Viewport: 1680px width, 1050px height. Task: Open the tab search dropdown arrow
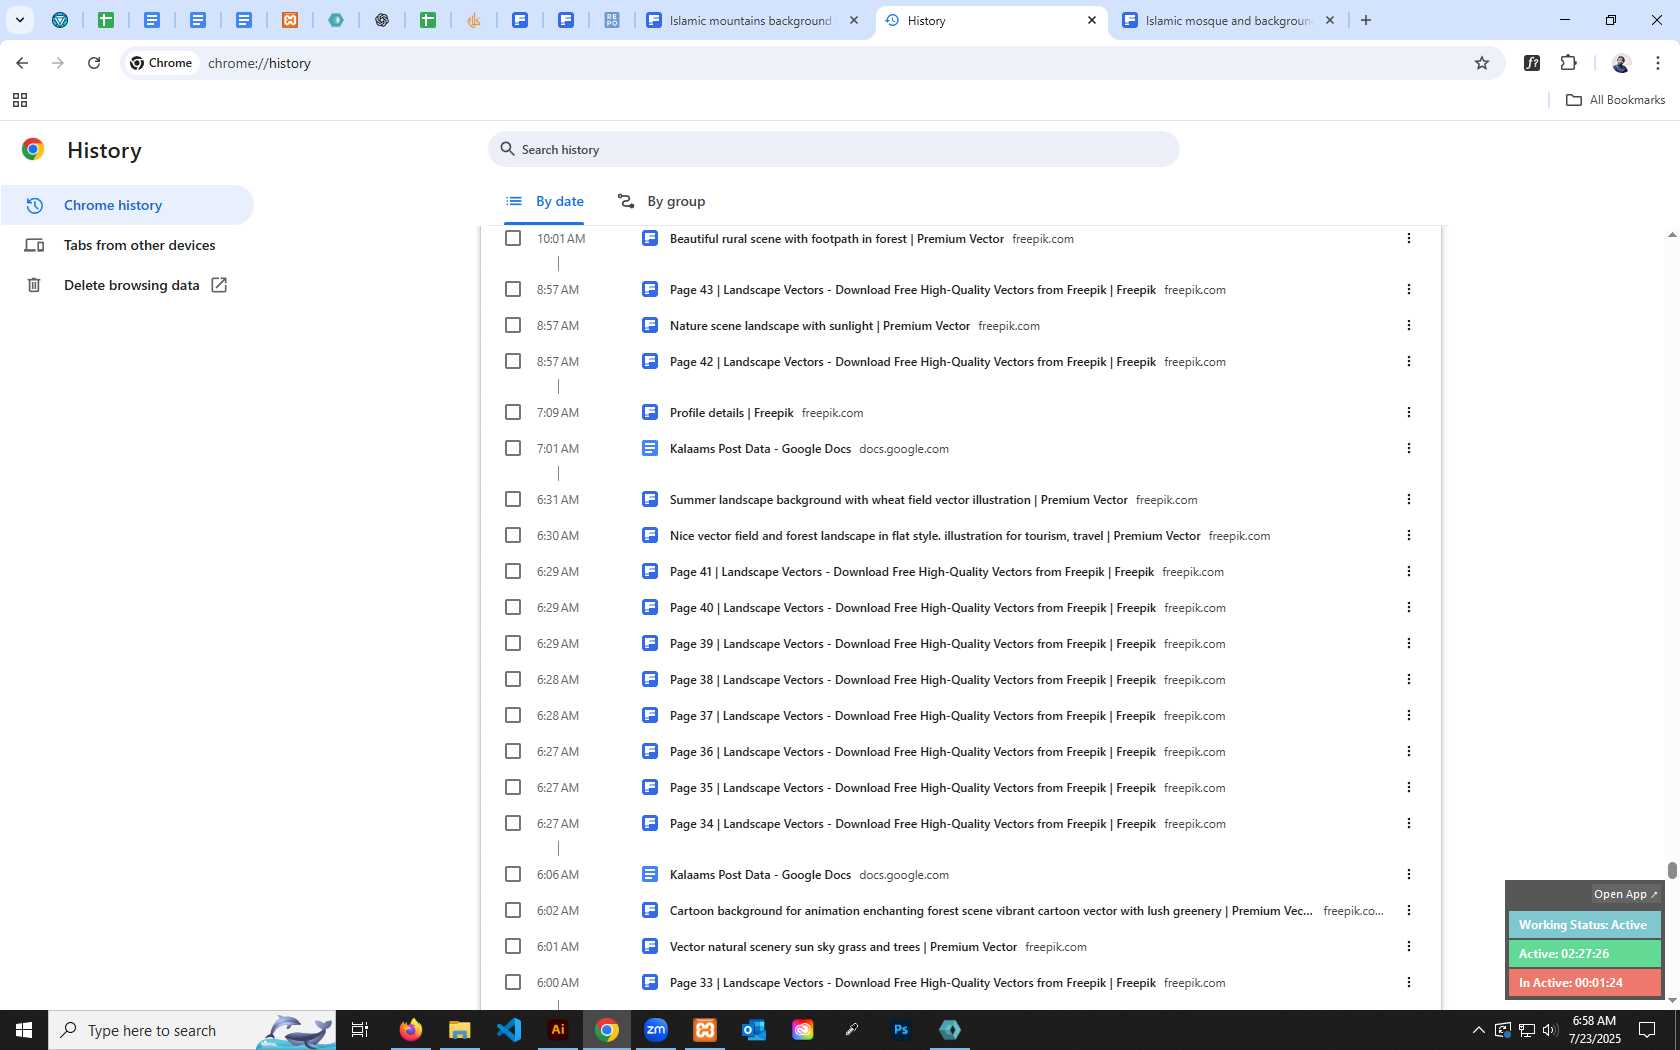[x=19, y=20]
